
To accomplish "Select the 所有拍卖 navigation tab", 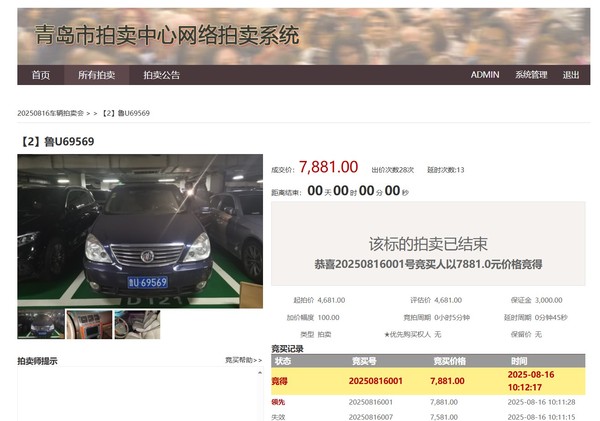I will pyautogui.click(x=97, y=75).
